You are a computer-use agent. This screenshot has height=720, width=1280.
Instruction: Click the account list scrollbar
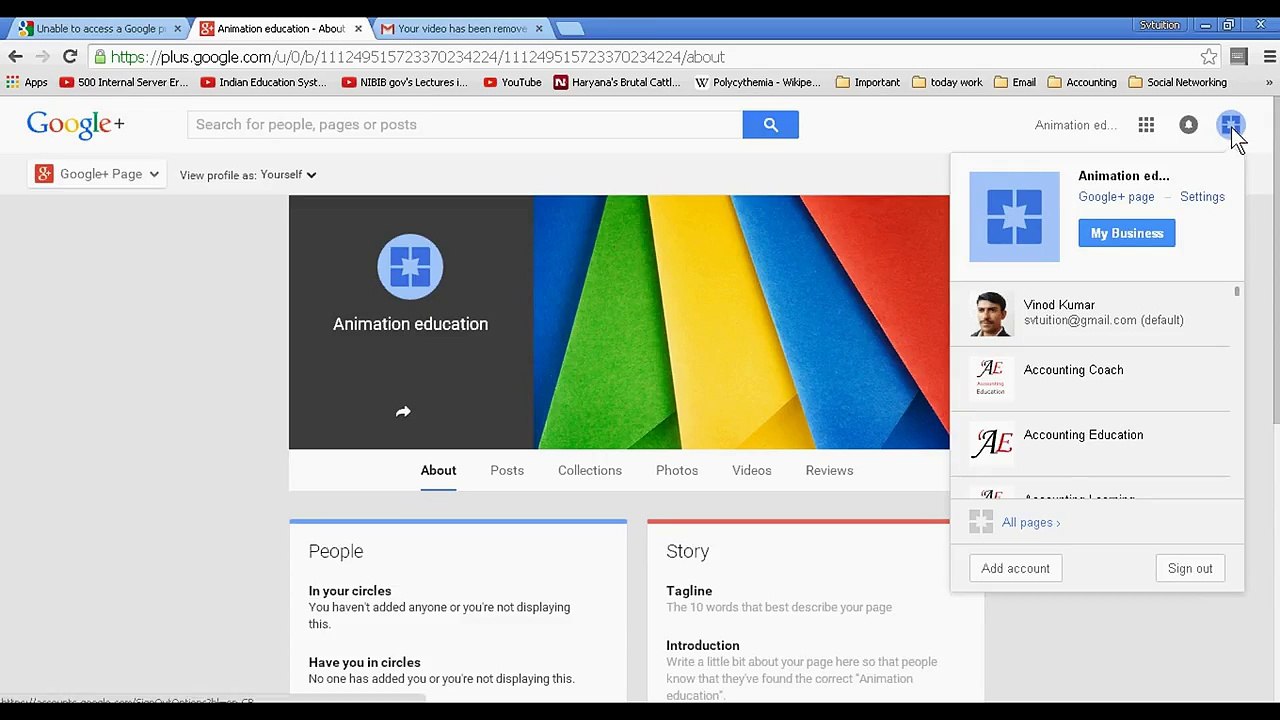click(1237, 292)
